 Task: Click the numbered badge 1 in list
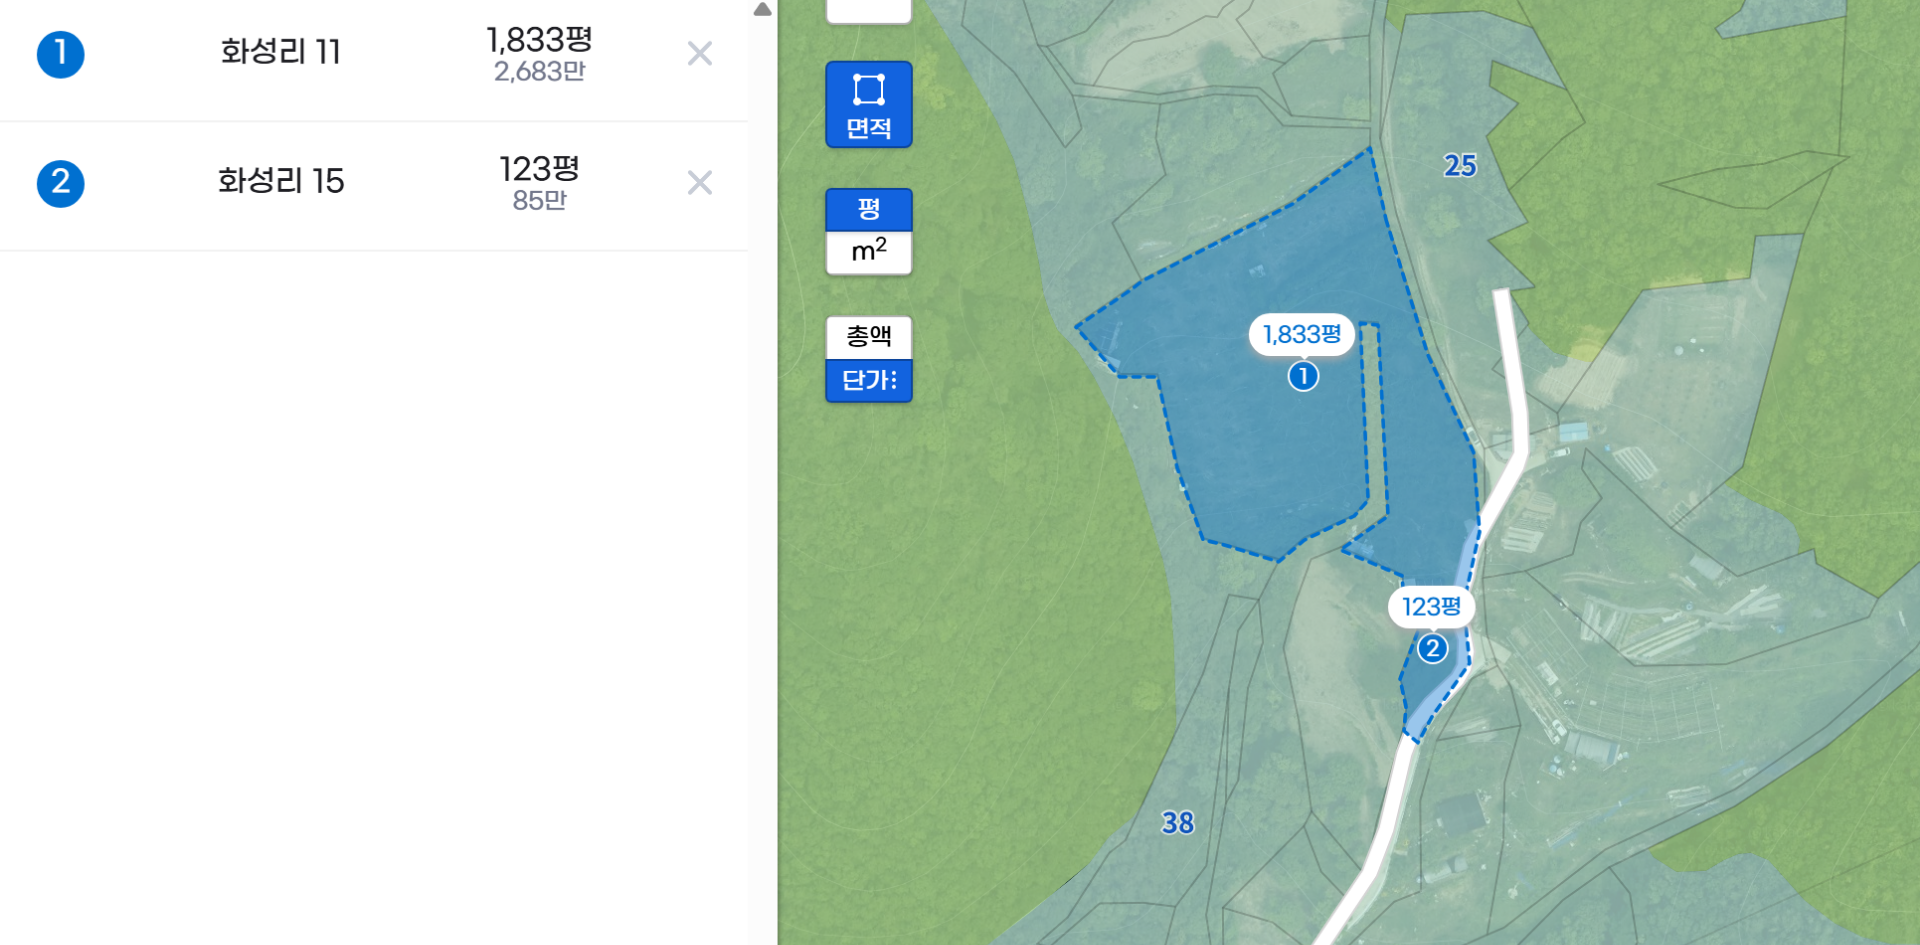pos(60,54)
